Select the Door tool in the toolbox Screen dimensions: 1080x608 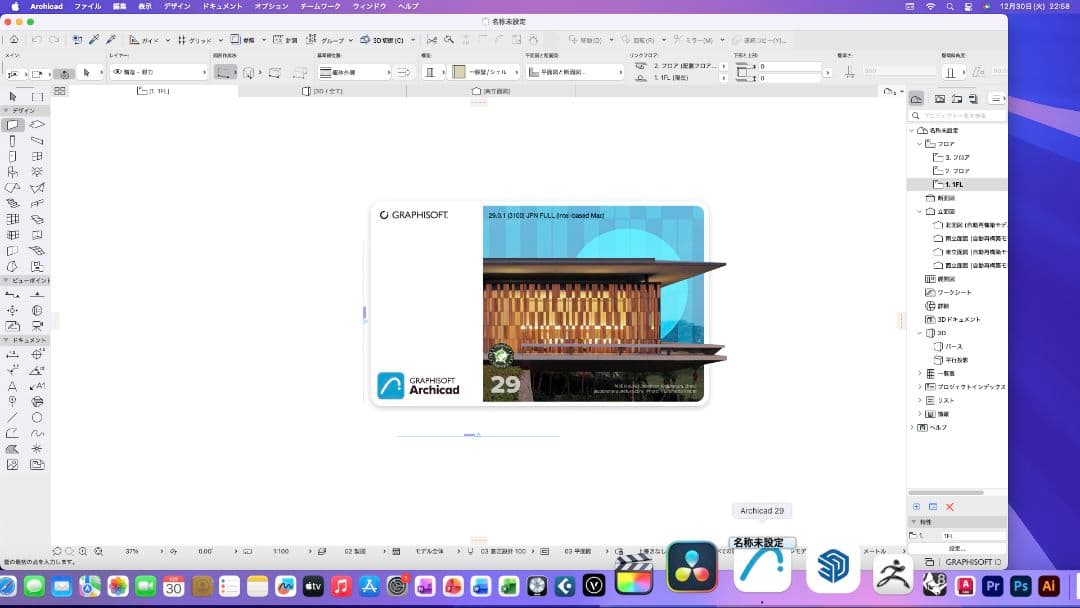click(x=11, y=156)
